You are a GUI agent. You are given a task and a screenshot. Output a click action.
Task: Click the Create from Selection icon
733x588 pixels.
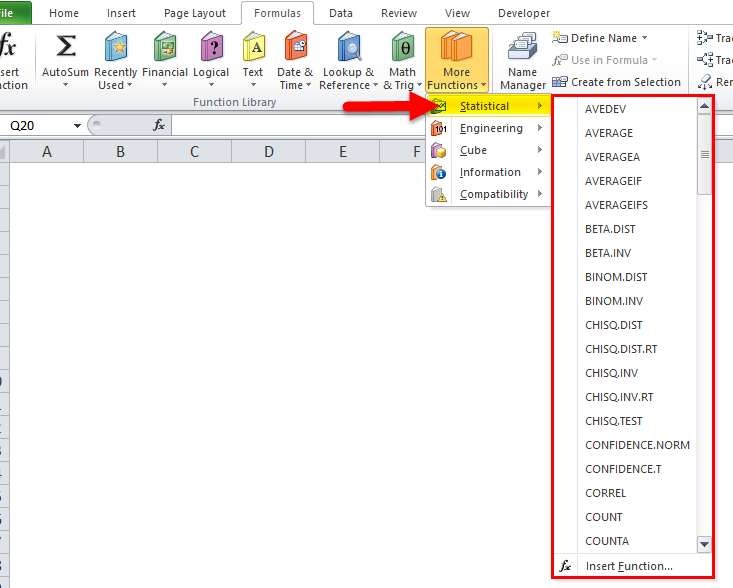coord(560,82)
